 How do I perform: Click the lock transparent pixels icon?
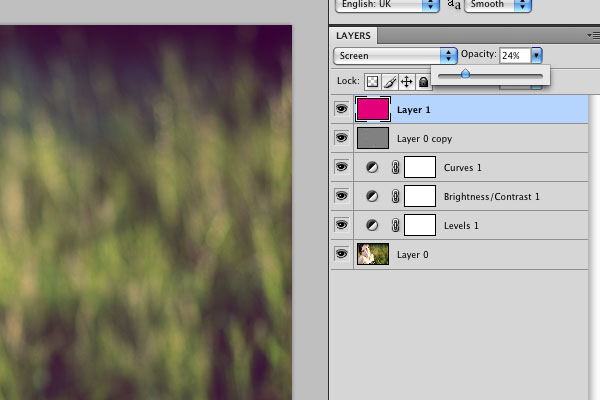pyautogui.click(x=372, y=81)
